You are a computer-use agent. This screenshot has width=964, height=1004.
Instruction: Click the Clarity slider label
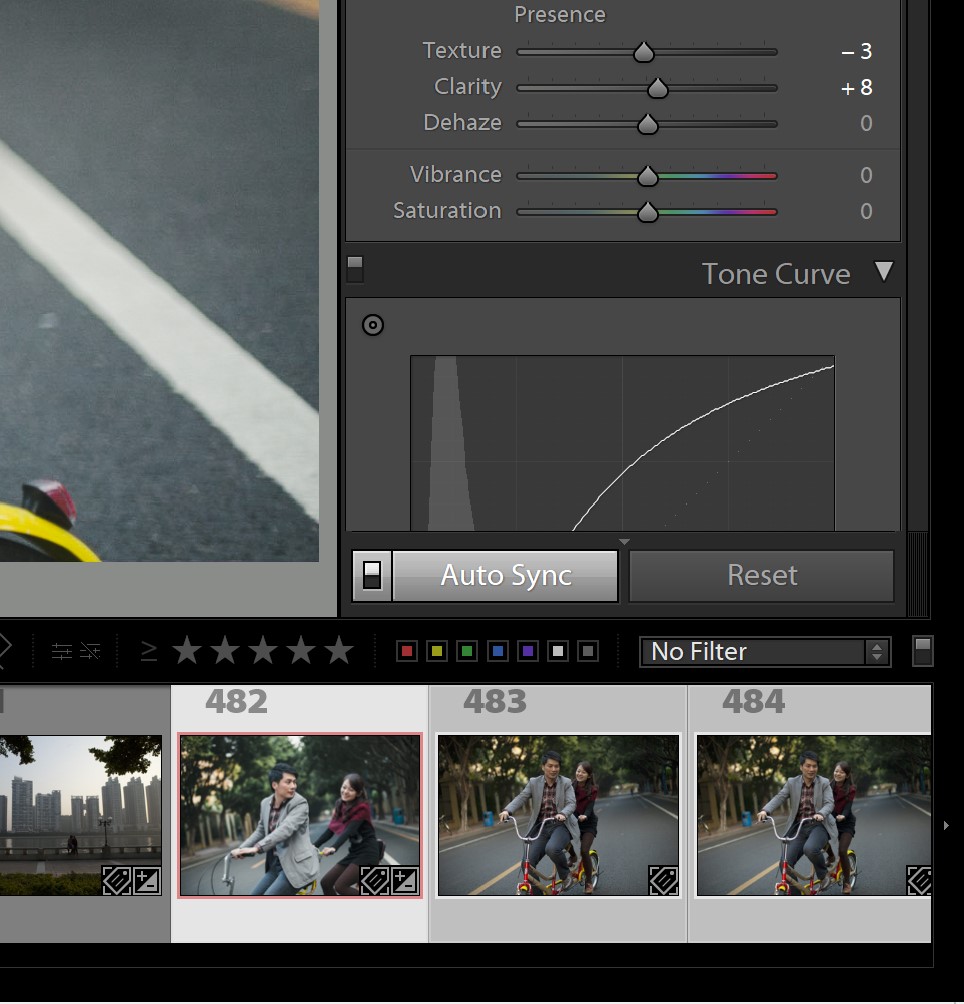(x=468, y=86)
